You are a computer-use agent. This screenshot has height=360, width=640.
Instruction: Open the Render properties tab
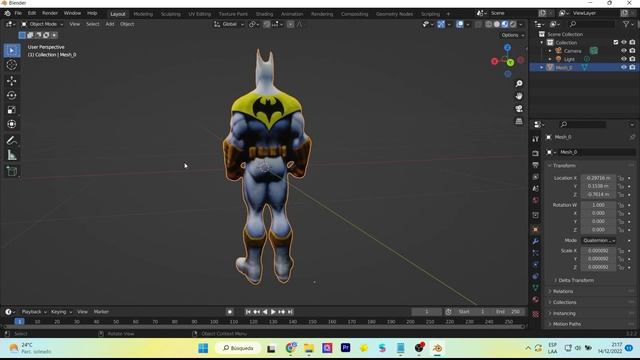coord(536,153)
